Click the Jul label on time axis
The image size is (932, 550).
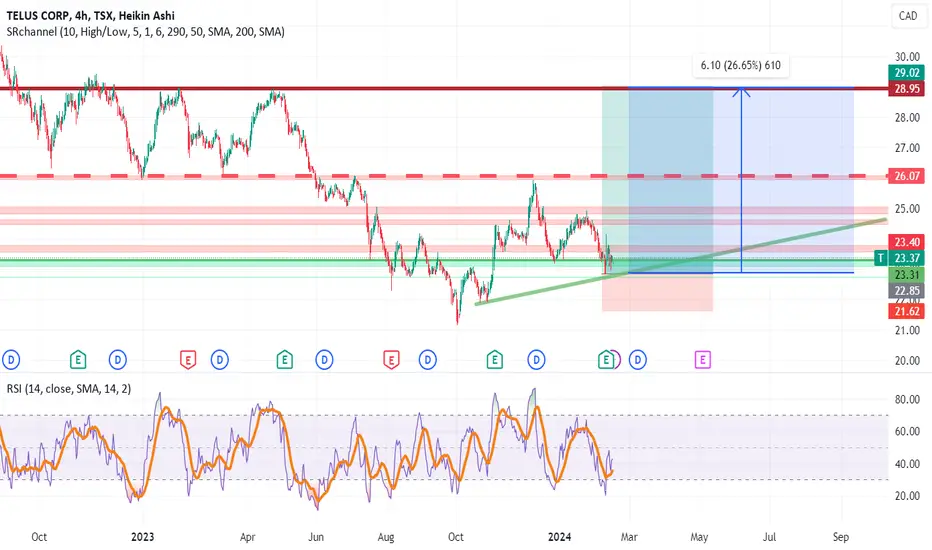[x=769, y=537]
